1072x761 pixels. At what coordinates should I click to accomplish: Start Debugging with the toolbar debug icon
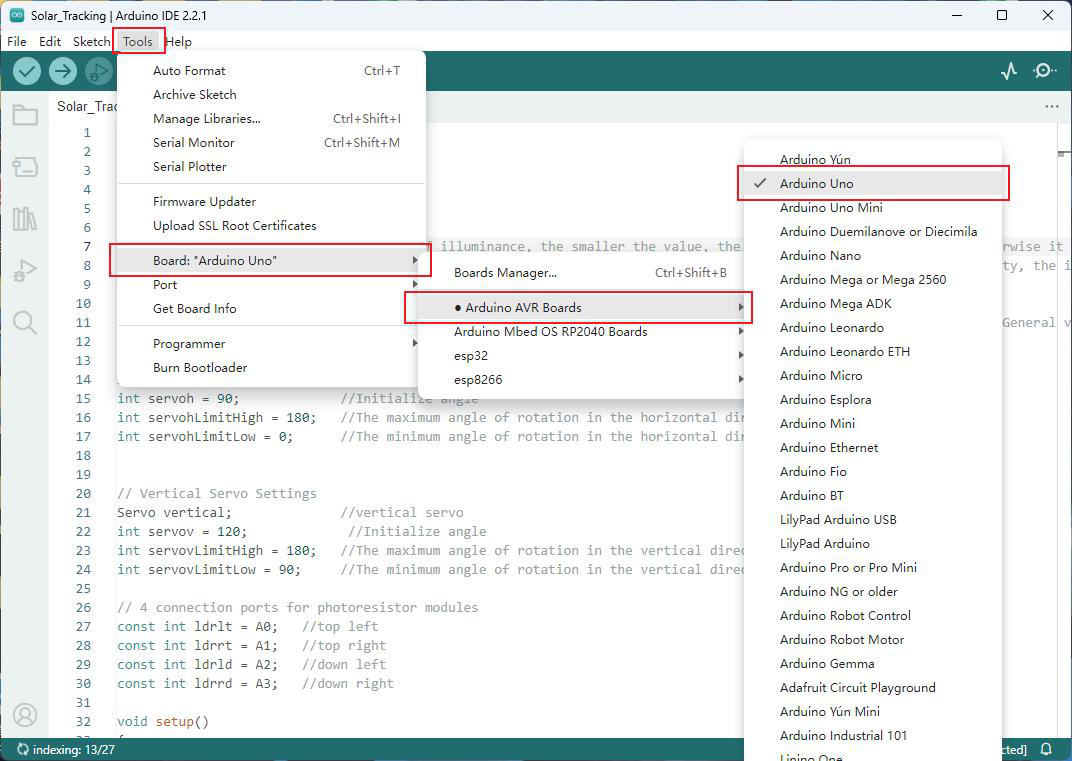(x=99, y=71)
